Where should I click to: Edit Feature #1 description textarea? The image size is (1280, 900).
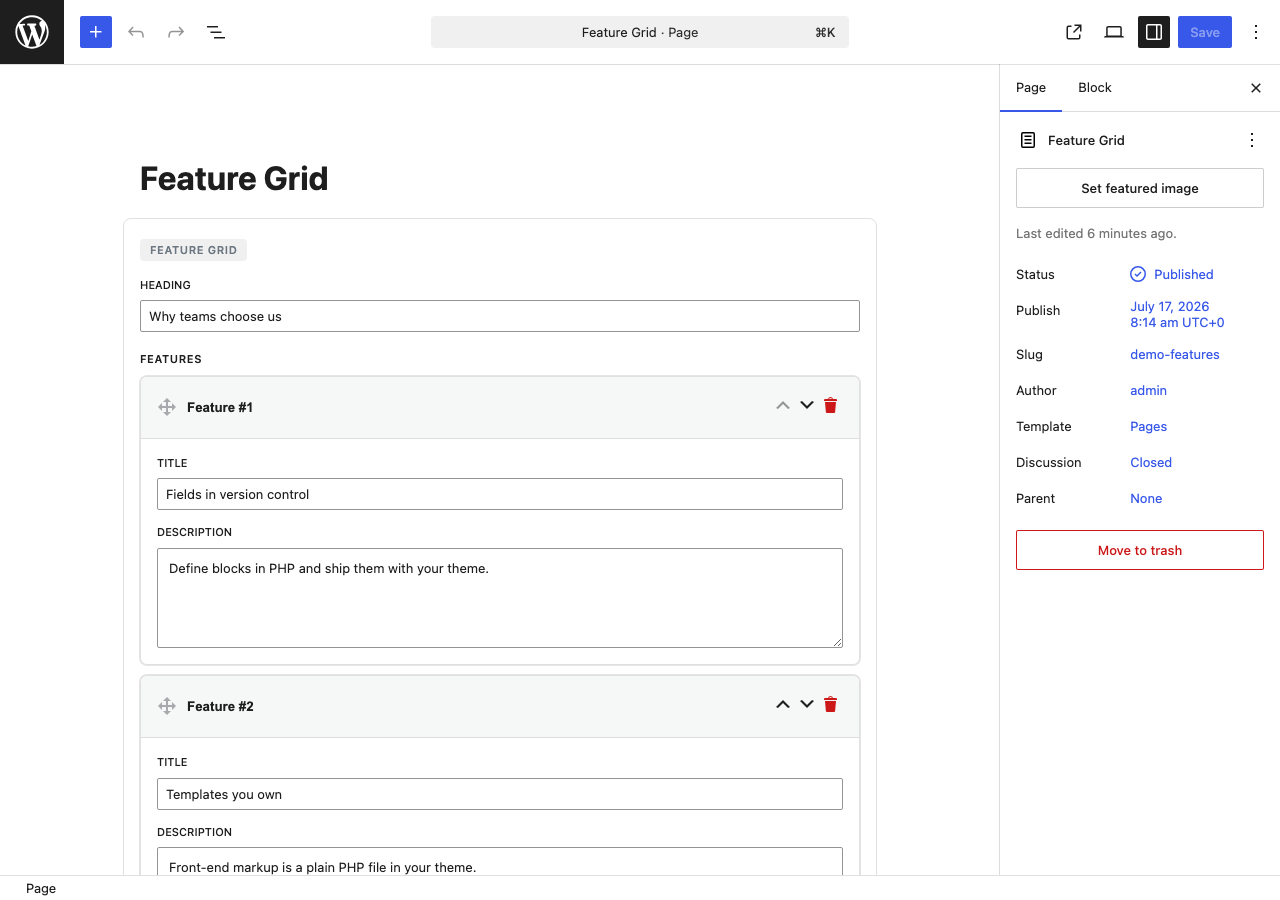[500, 598]
